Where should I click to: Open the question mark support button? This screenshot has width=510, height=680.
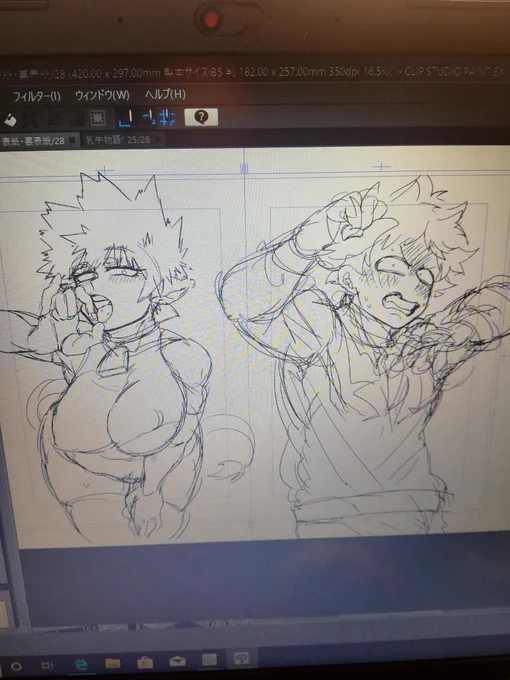point(201,117)
